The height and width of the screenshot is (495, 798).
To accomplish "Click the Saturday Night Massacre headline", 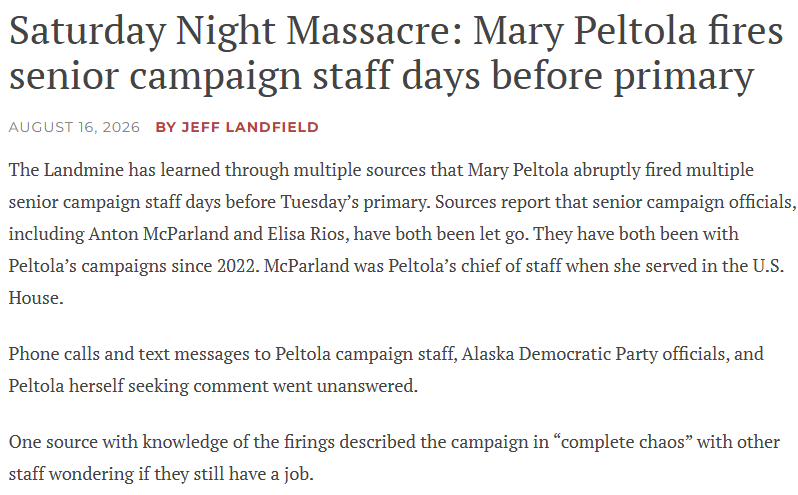I will coord(396,53).
